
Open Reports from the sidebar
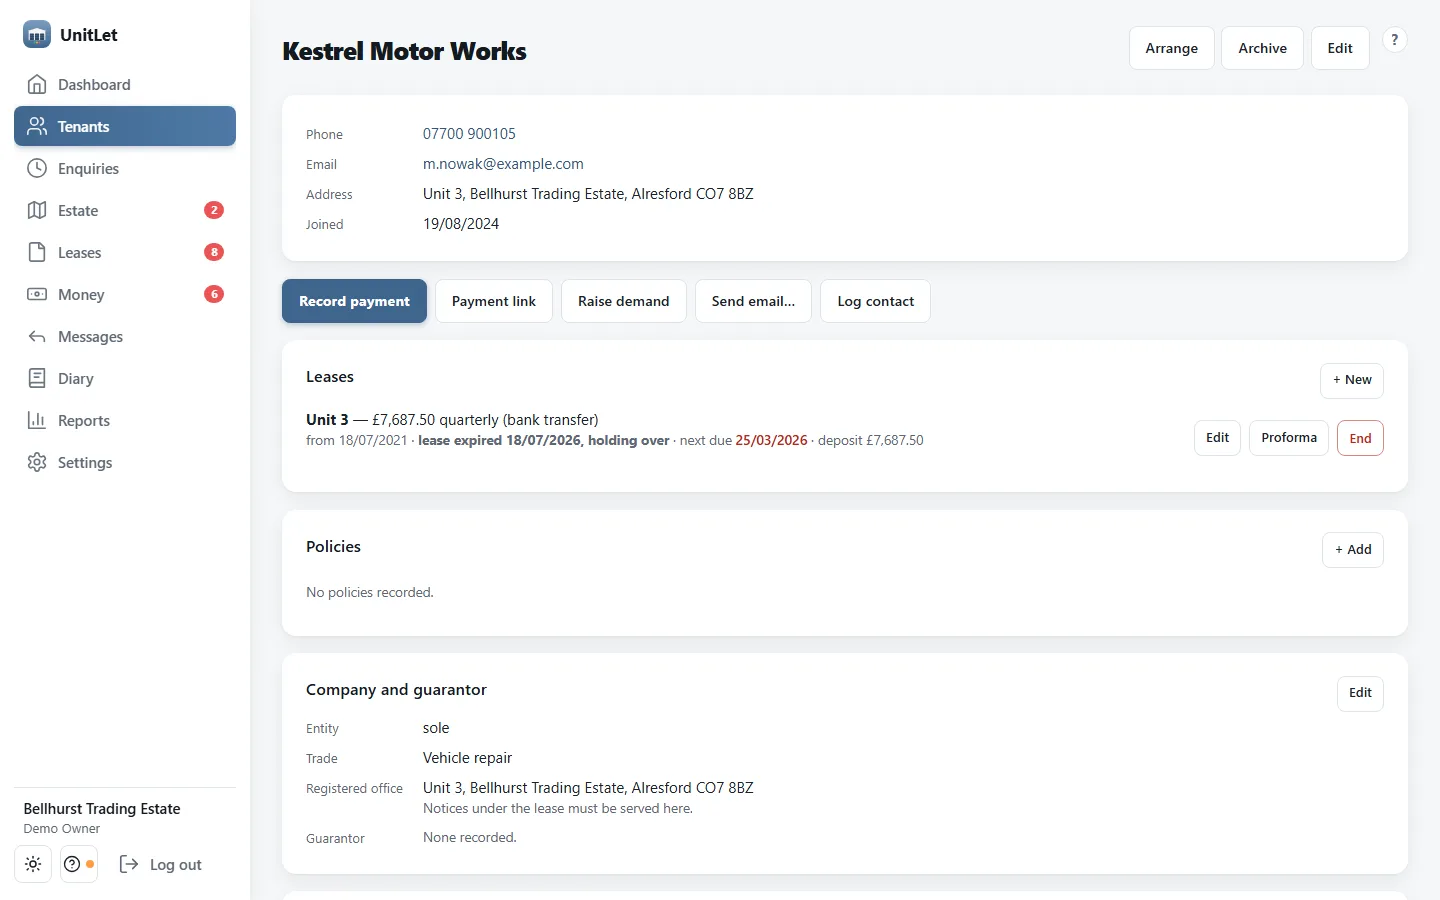(x=125, y=420)
